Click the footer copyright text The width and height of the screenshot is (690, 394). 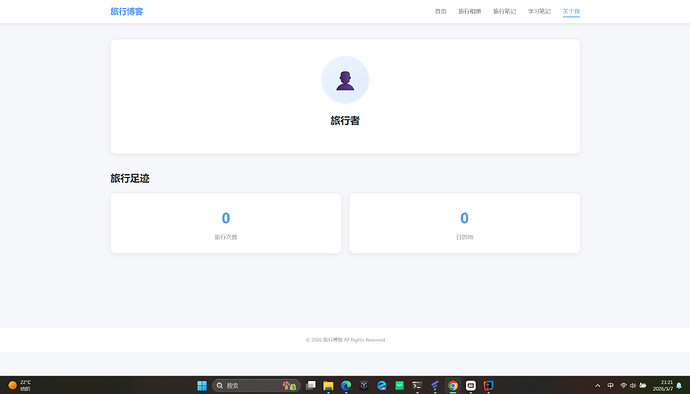pyautogui.click(x=345, y=340)
